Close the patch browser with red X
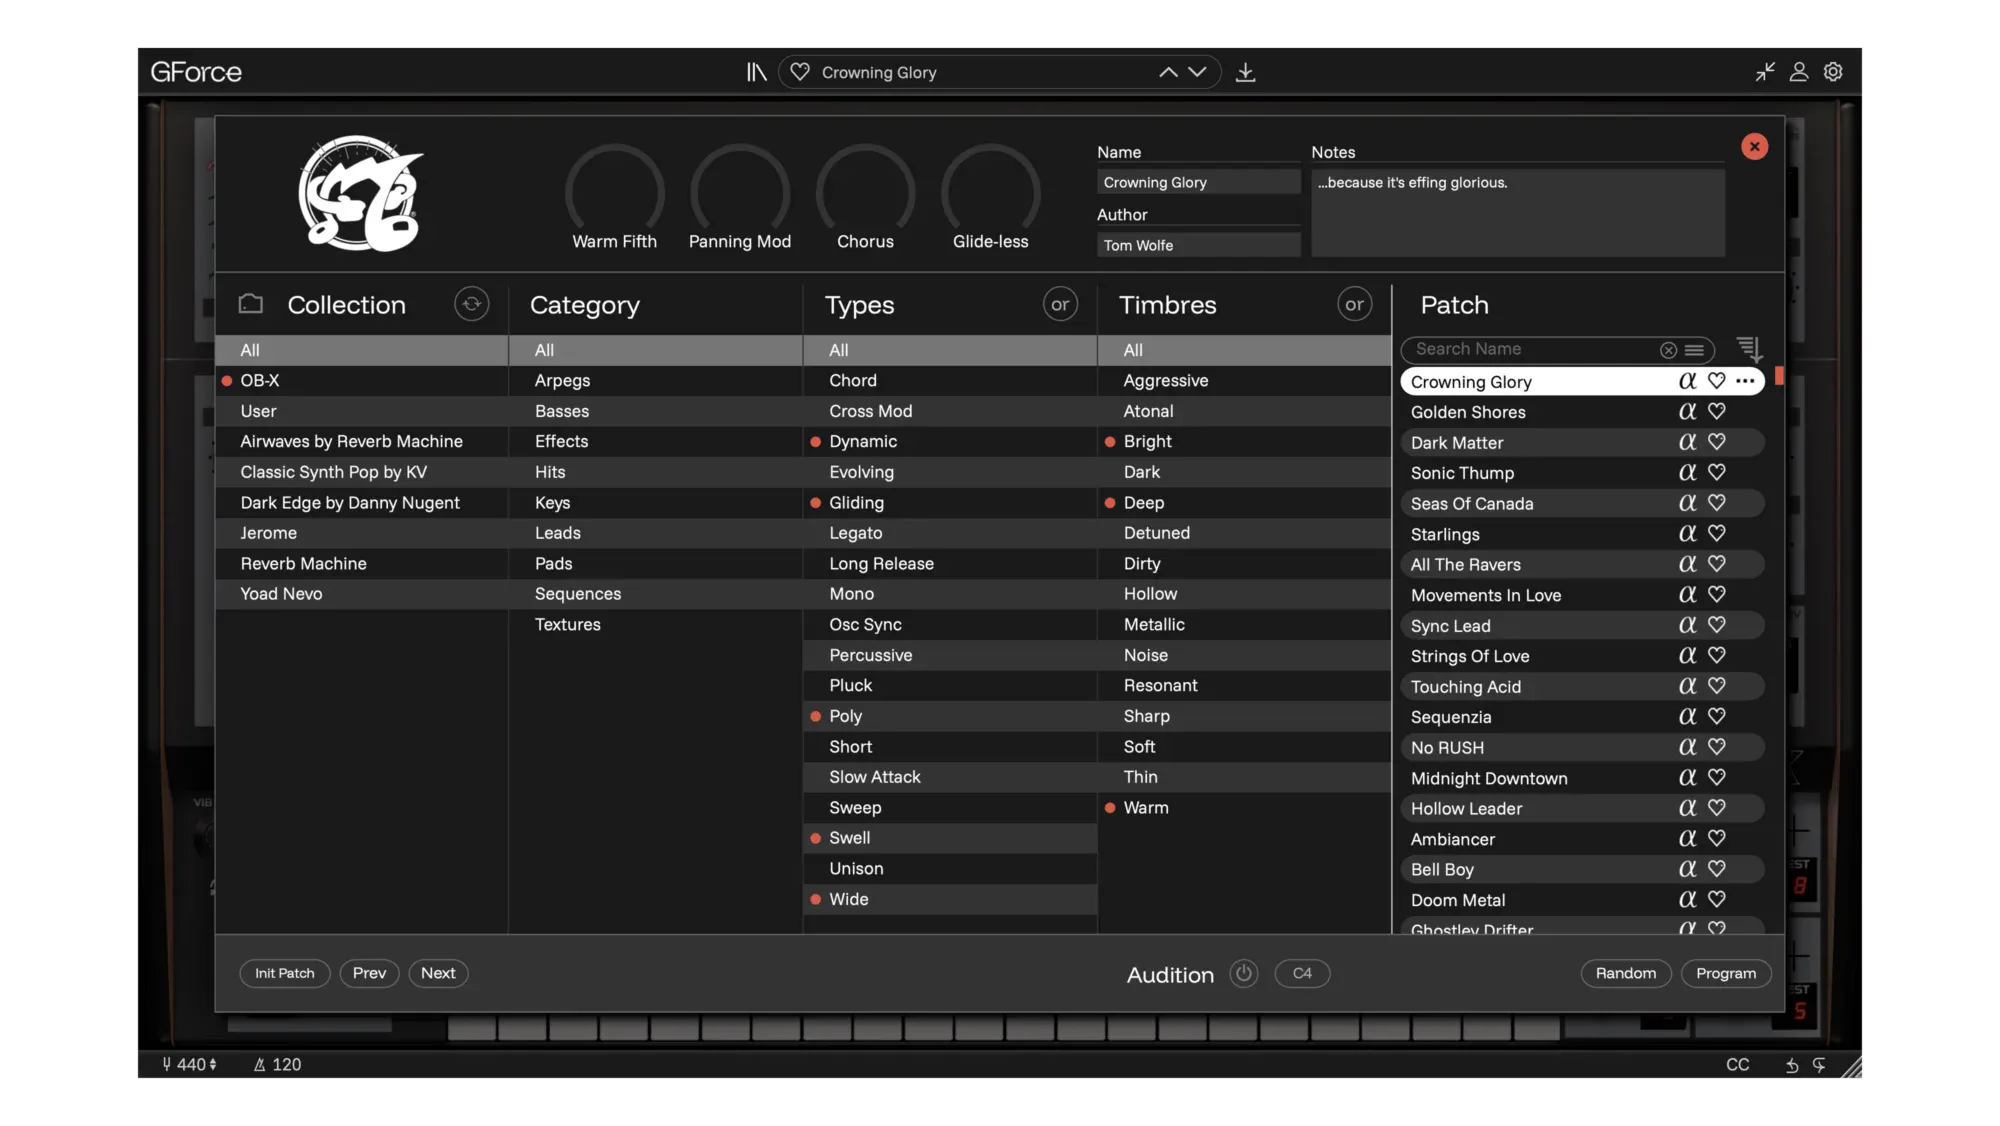Viewport: 2000px width, 1126px height. tap(1754, 147)
